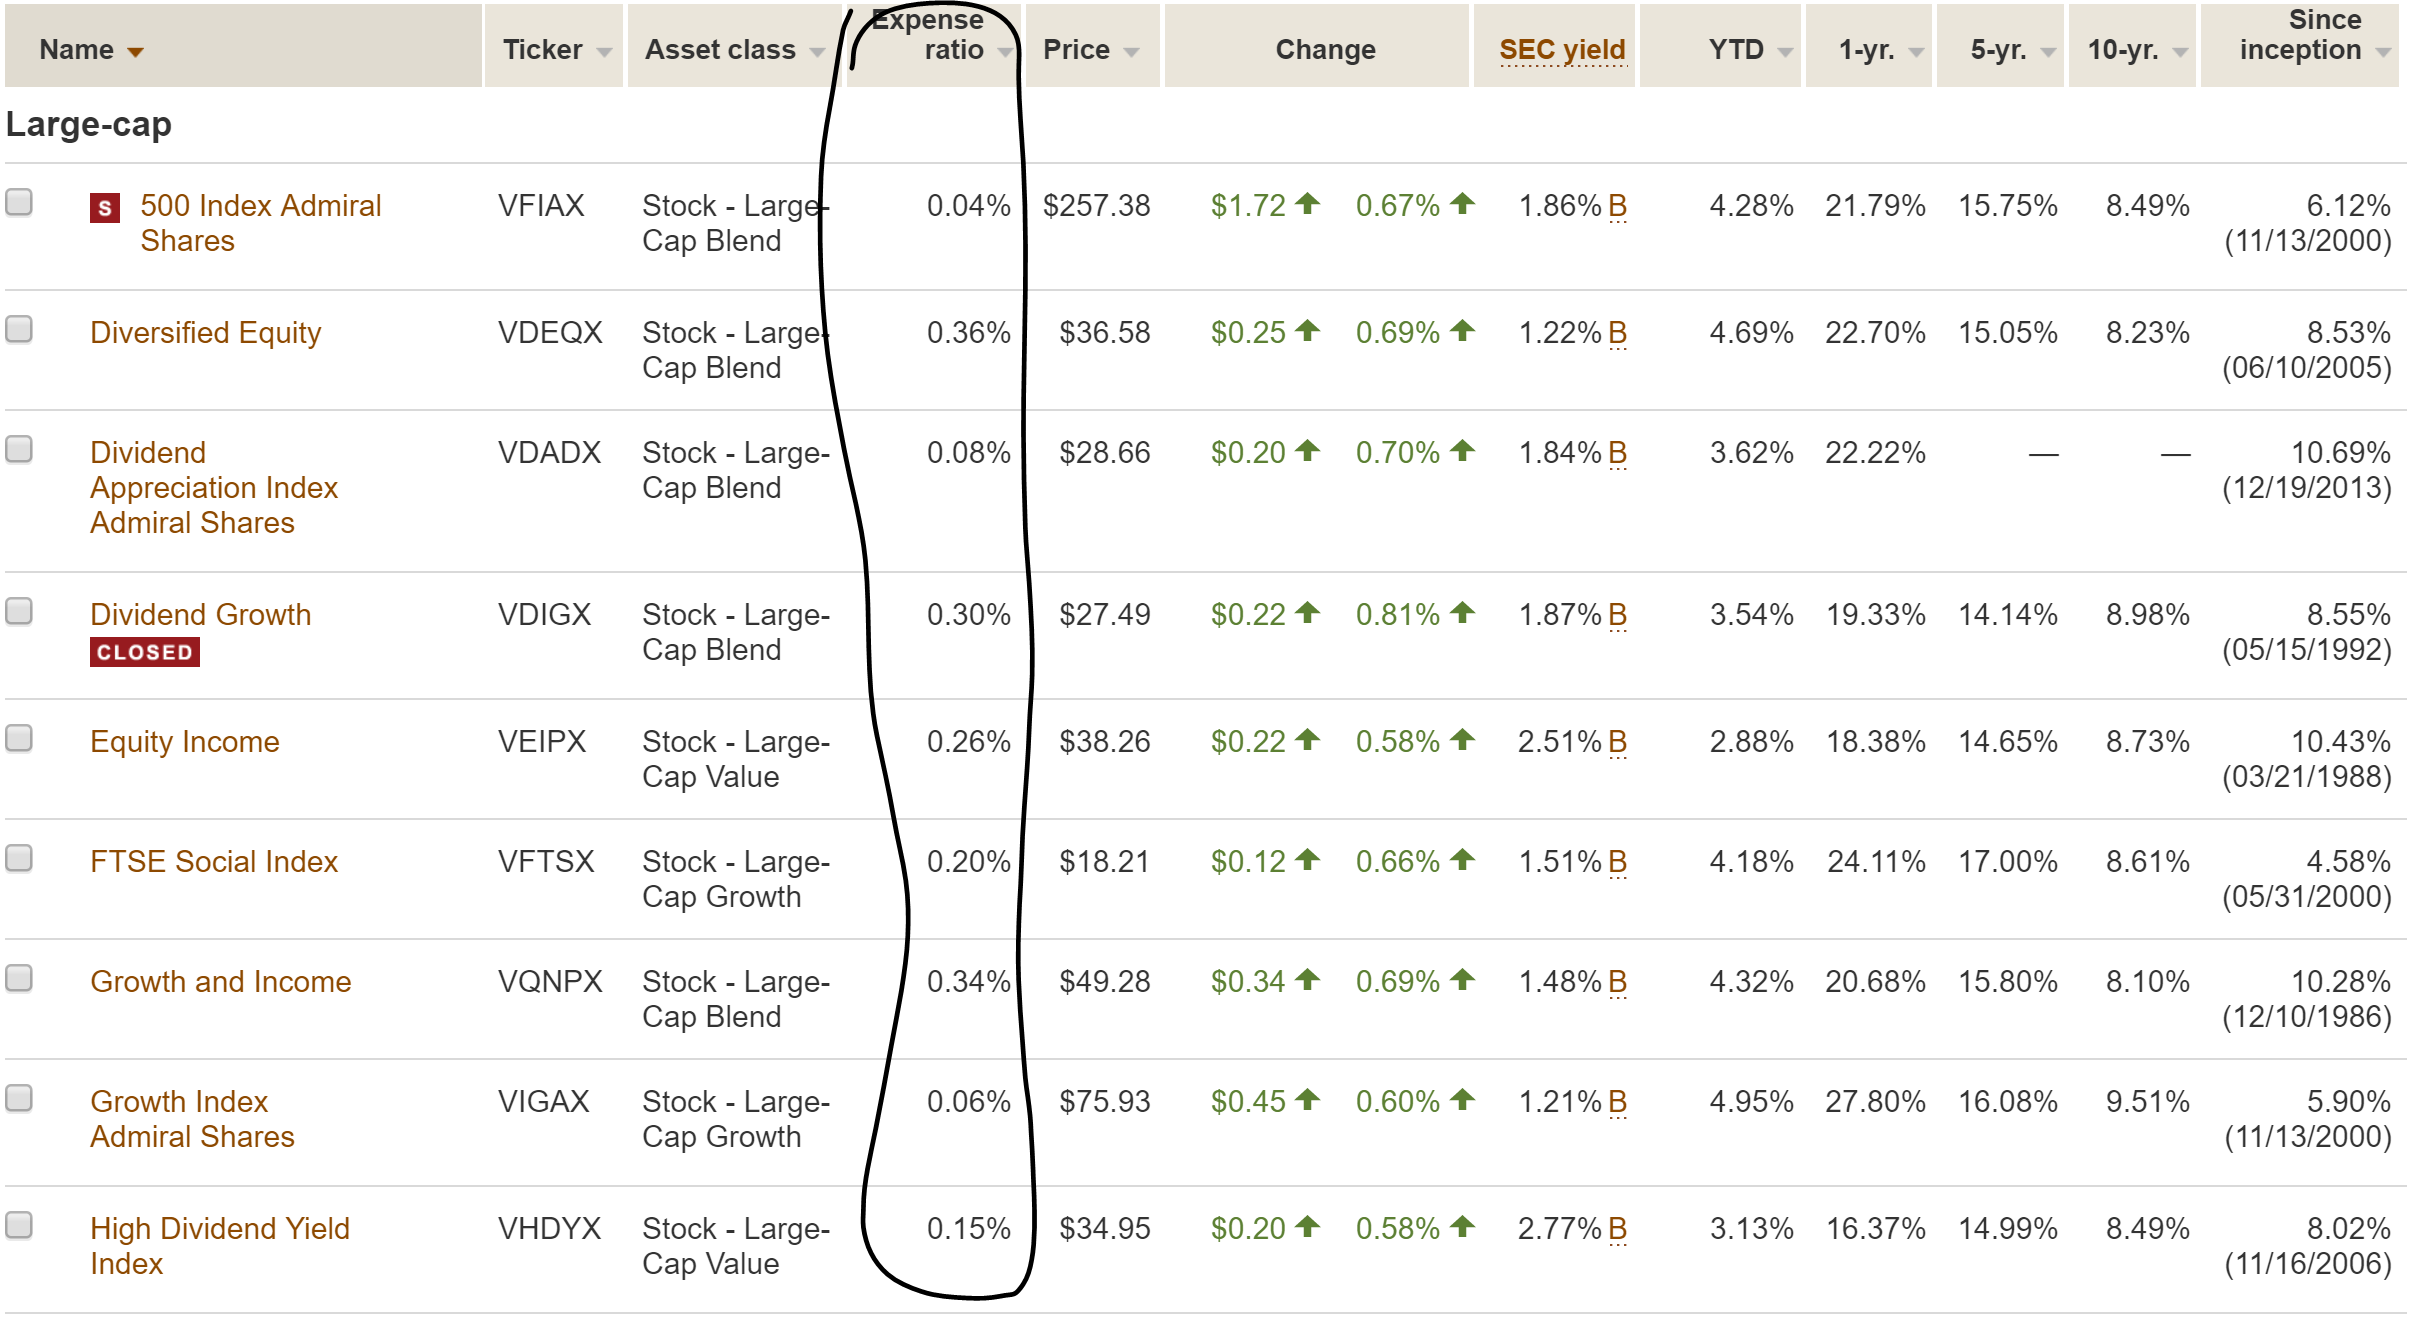Select the FTSE Social Index checkbox
This screenshot has height=1317, width=2413.
click(x=19, y=858)
